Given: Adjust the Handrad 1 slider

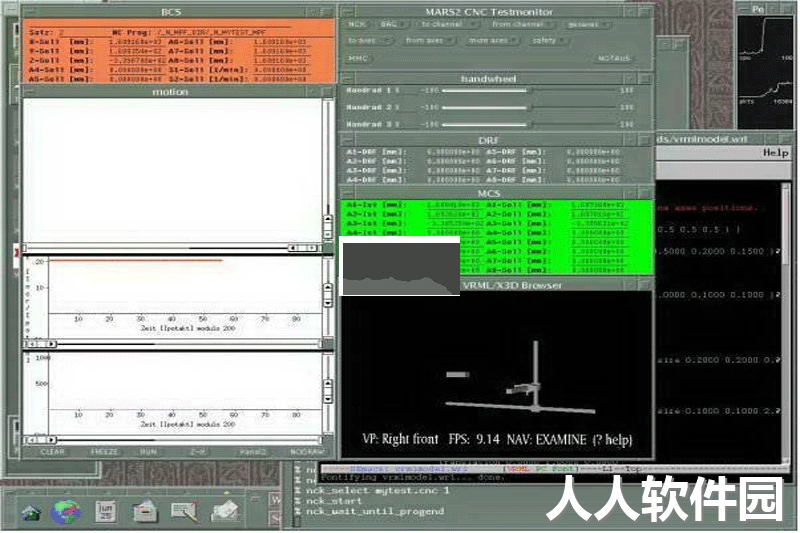Looking at the screenshot, I should [529, 90].
